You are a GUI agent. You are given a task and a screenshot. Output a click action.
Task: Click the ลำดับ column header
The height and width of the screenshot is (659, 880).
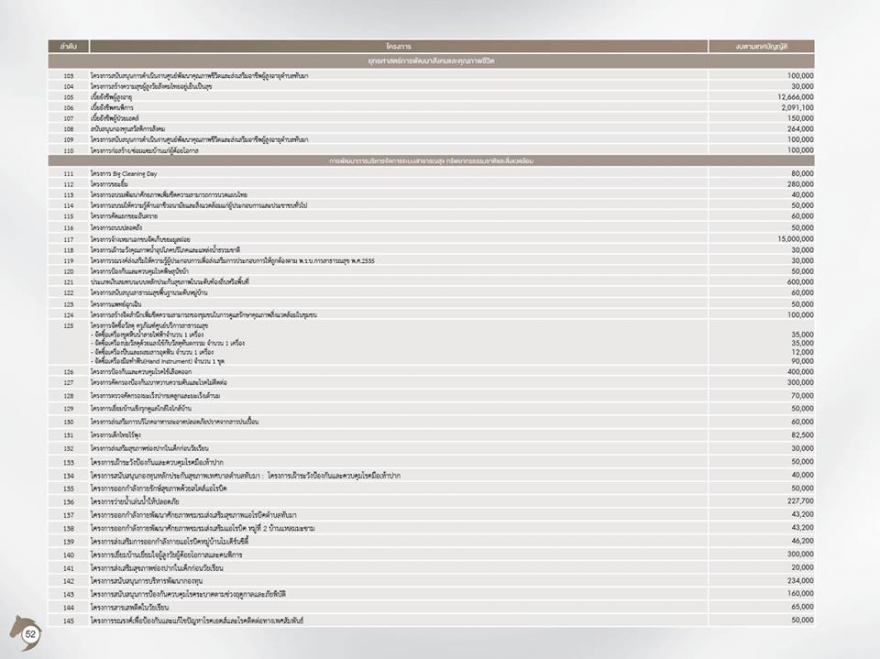(68, 47)
